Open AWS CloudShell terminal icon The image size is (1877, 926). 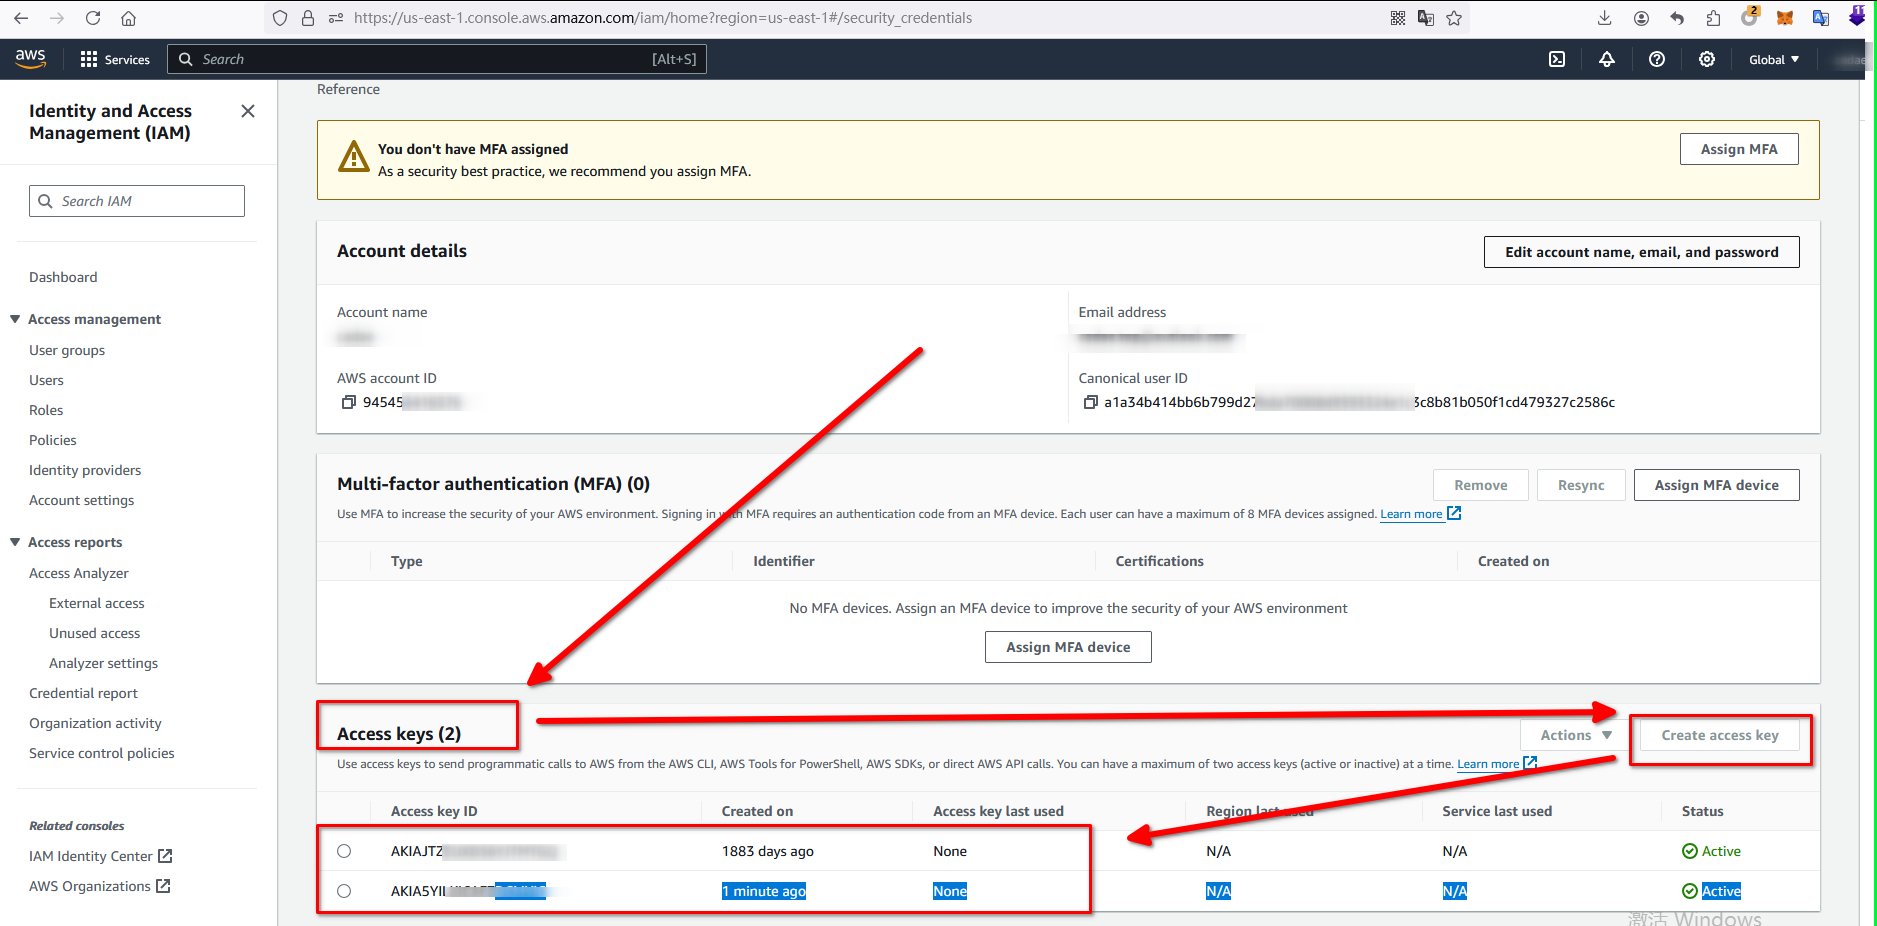pos(1557,59)
